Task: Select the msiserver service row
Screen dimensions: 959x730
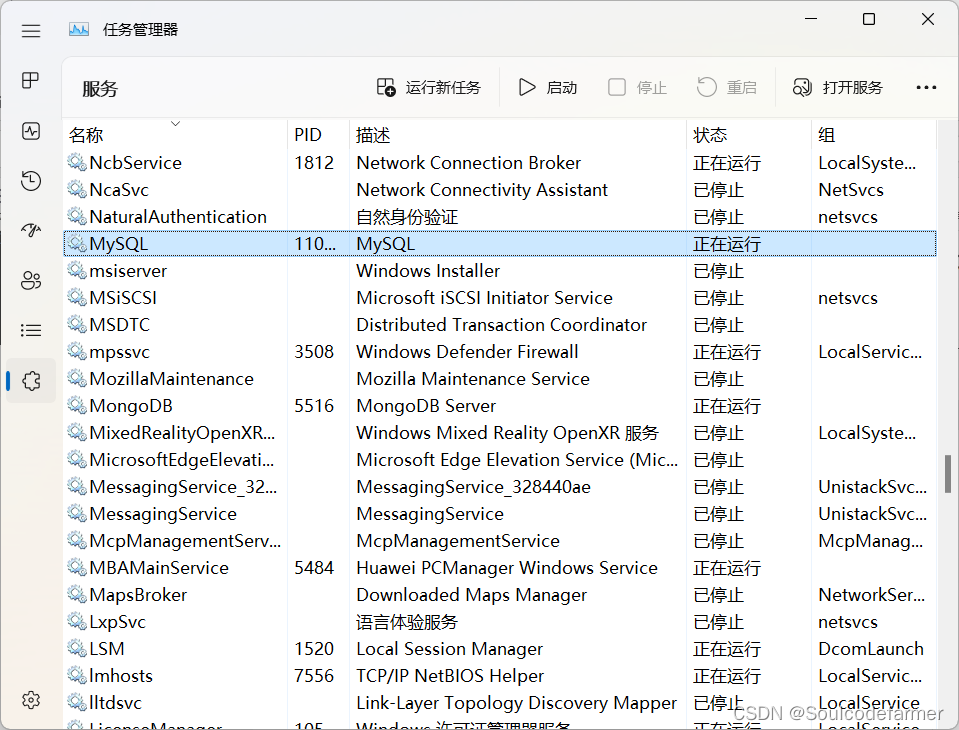Action: pyautogui.click(x=500, y=270)
